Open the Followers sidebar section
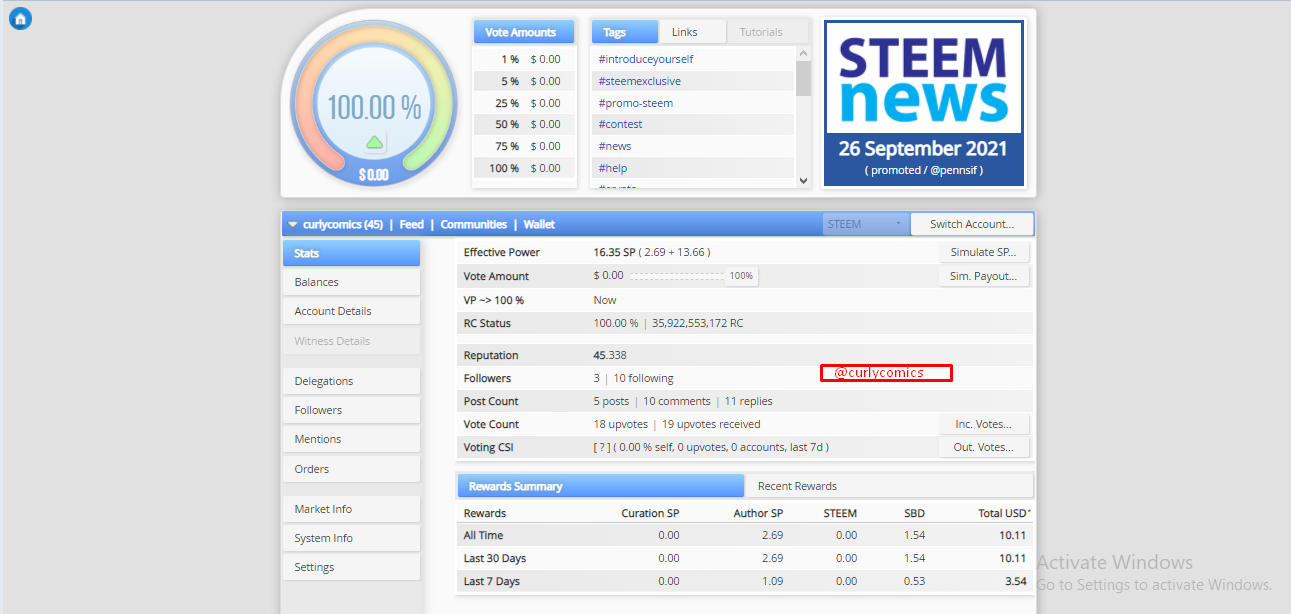This screenshot has height=614, width=1291. (351, 410)
